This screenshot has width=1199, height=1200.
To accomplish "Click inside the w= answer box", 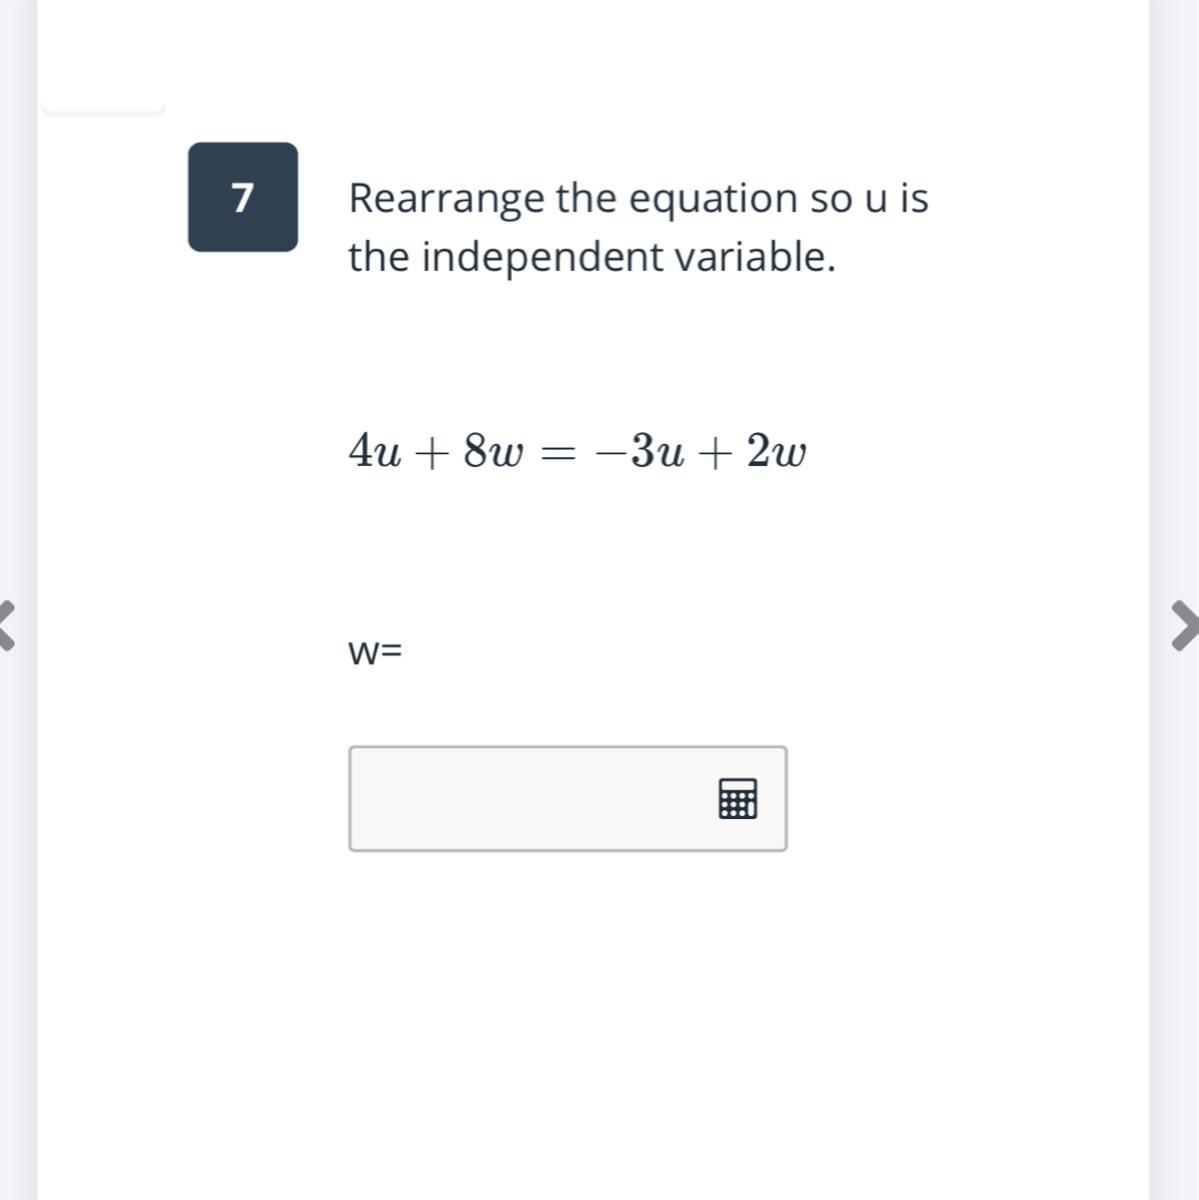I will [x=568, y=798].
